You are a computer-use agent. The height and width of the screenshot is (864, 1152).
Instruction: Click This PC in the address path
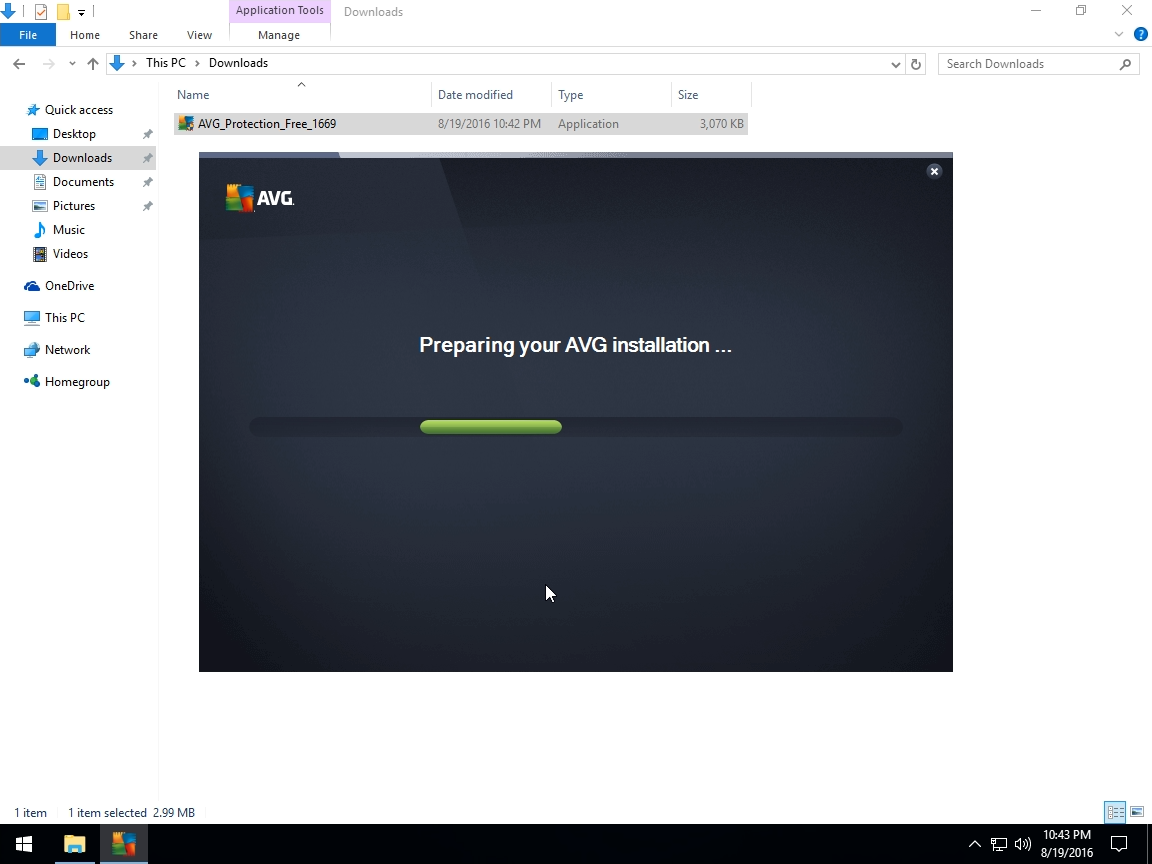click(x=166, y=63)
